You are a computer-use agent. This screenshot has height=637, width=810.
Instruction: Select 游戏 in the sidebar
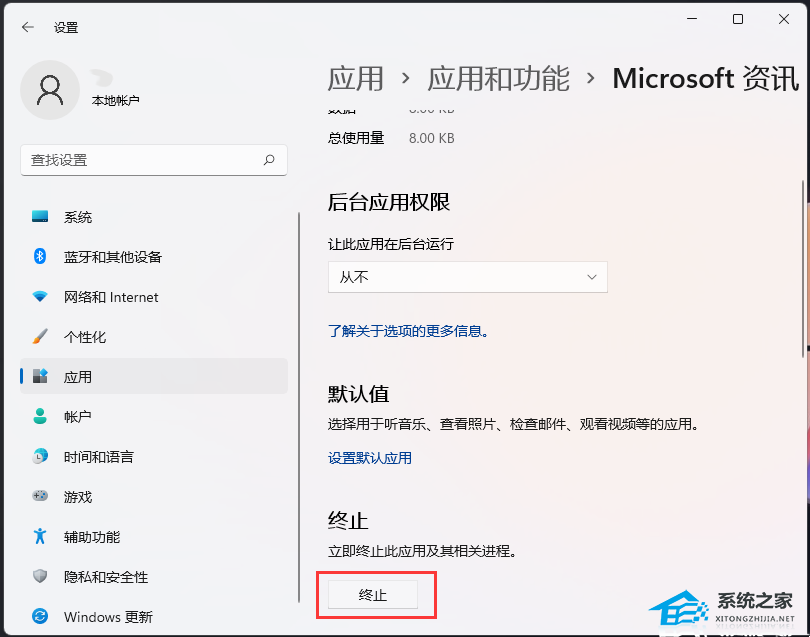point(154,496)
